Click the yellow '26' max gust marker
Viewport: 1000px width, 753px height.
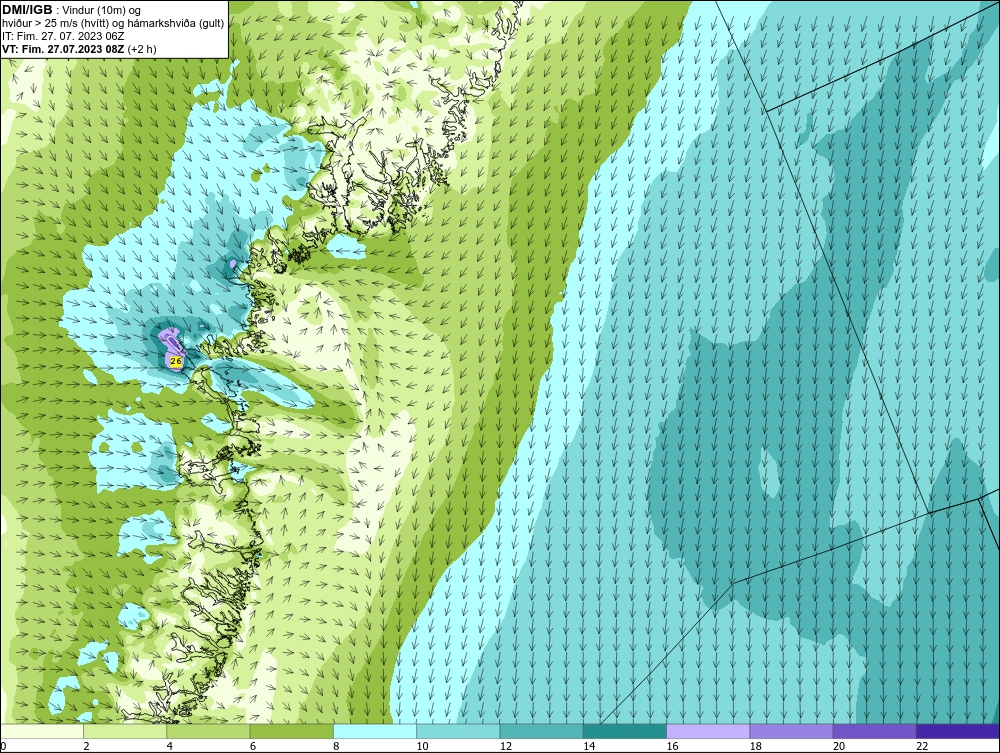(177, 362)
